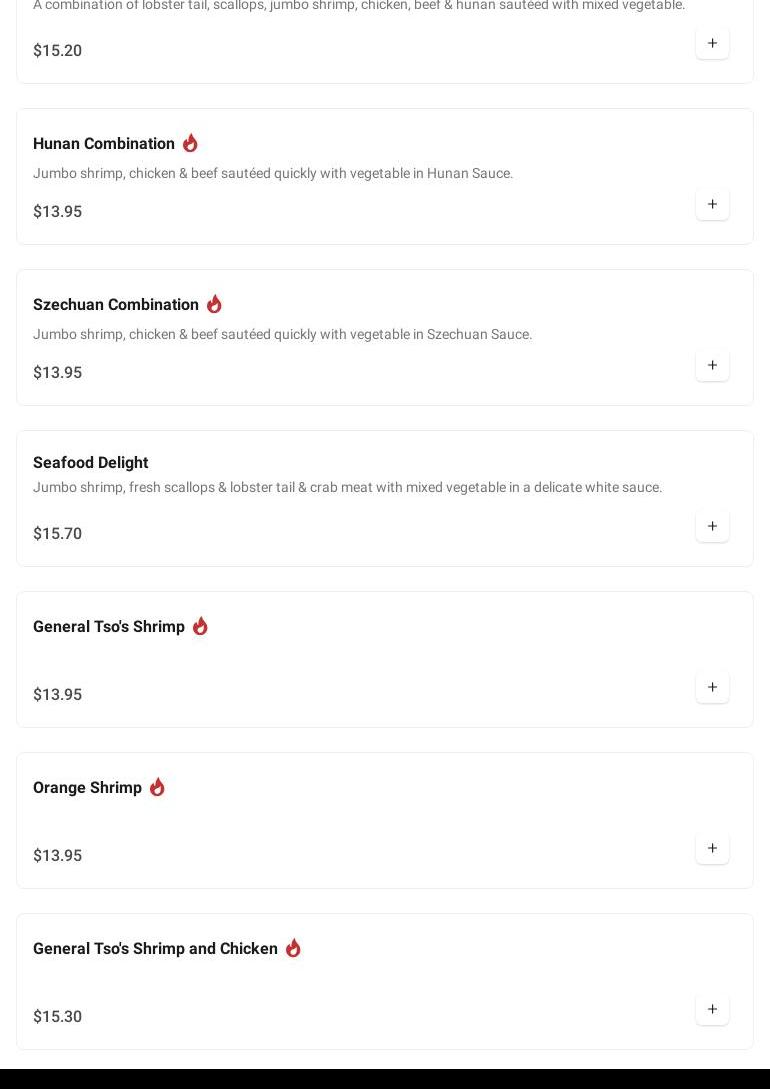Click flame icon beside Orange Shrimp

[x=157, y=787]
